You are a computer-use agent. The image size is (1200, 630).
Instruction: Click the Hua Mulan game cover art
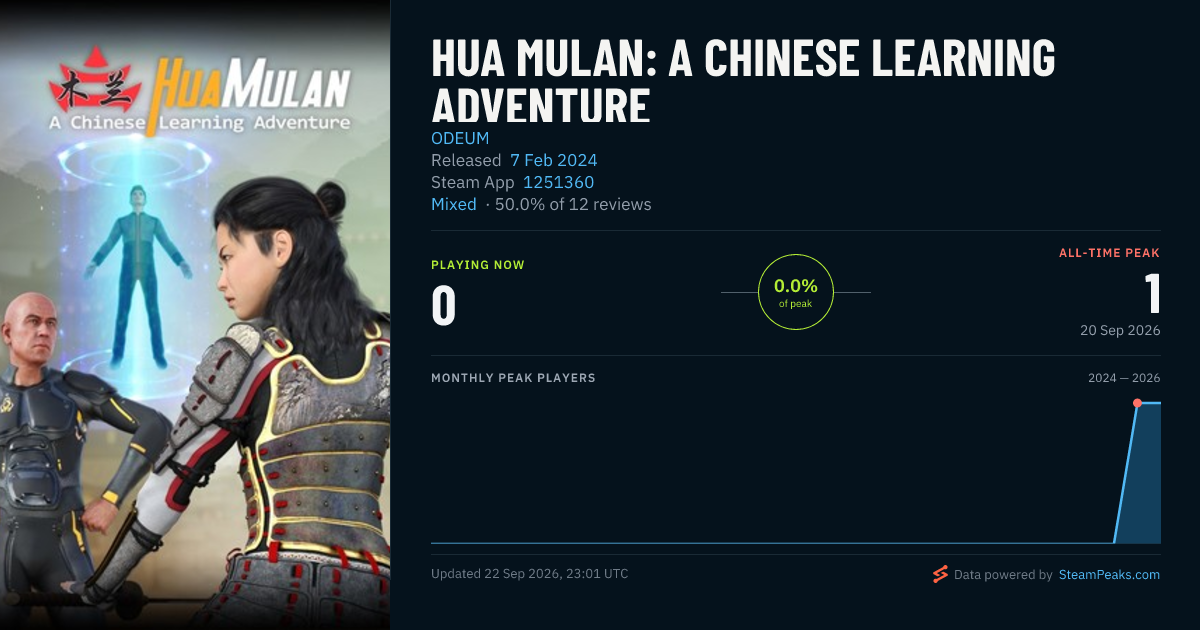195,315
